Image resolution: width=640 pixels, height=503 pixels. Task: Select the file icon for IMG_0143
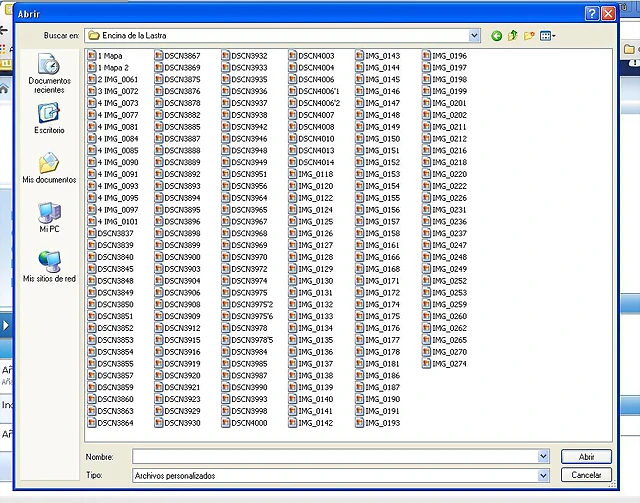360,56
